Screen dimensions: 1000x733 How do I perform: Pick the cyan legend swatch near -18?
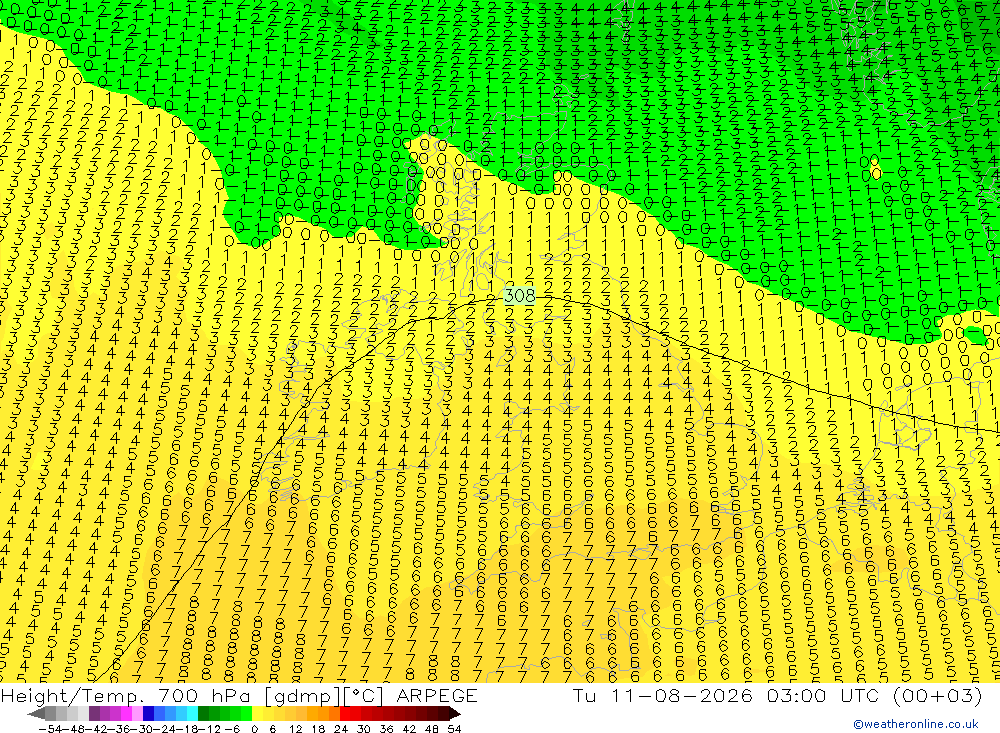point(192,714)
